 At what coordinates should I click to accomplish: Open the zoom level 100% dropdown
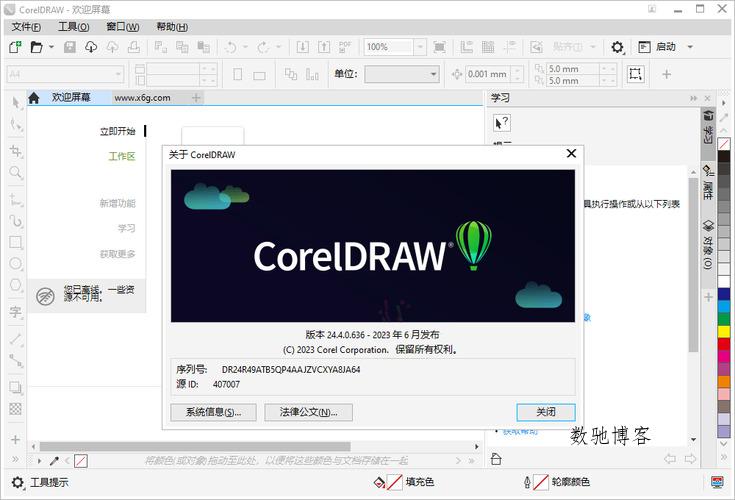coord(420,47)
